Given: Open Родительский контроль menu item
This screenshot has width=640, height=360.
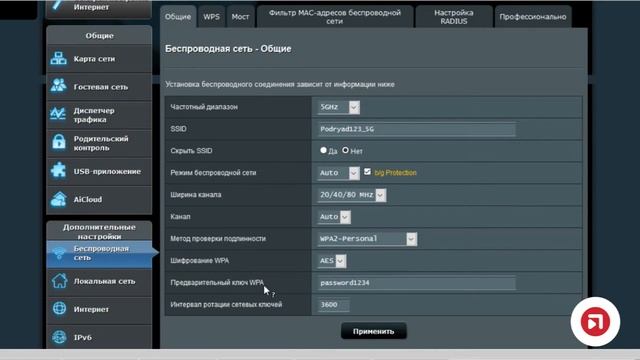Looking at the screenshot, I should click(x=99, y=143).
